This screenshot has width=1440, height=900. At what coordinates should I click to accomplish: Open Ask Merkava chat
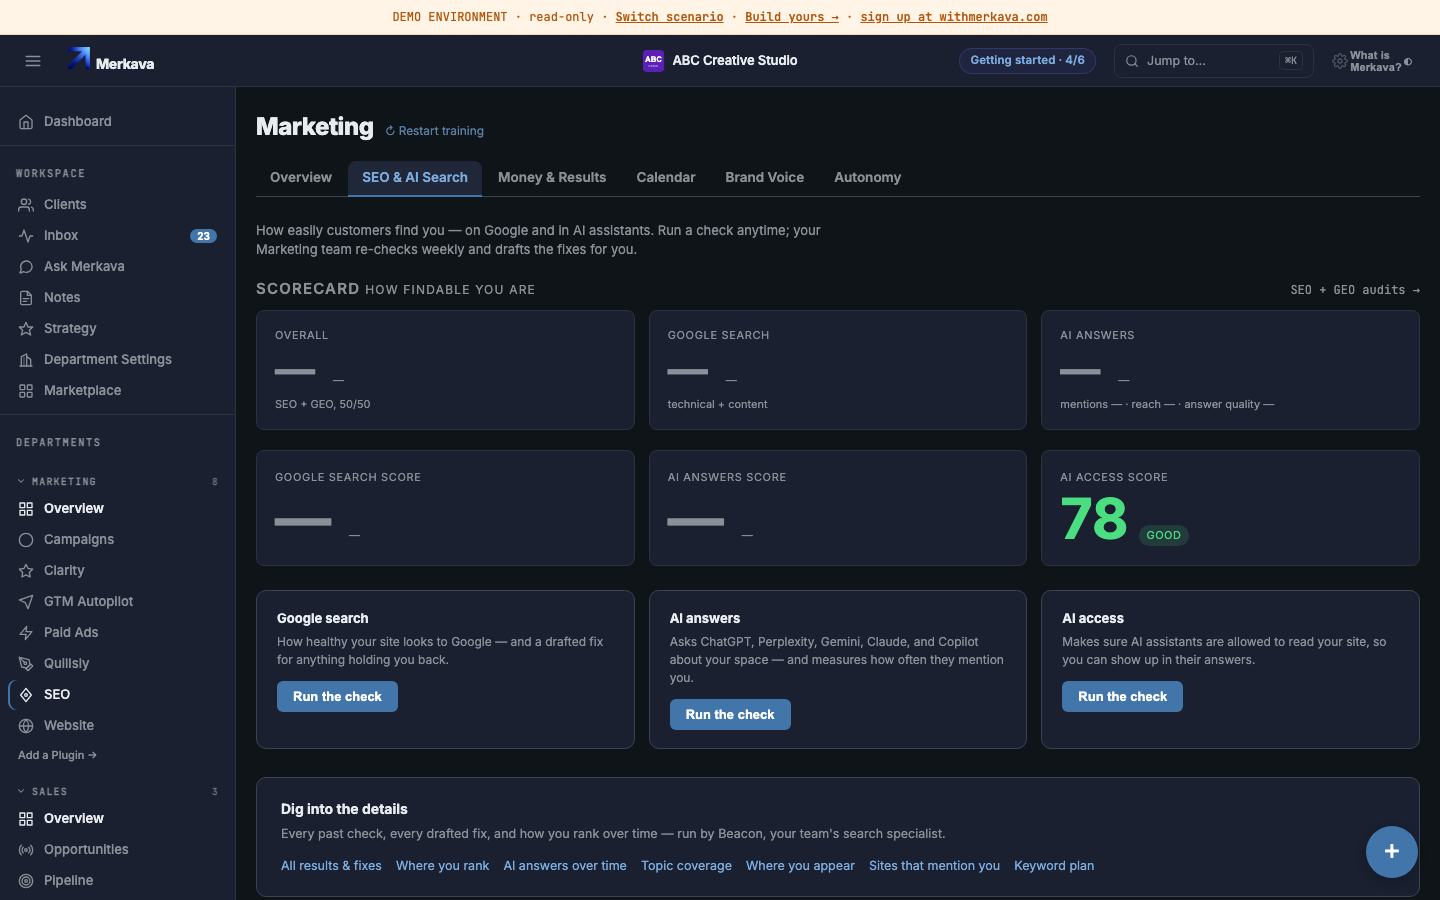point(118,267)
